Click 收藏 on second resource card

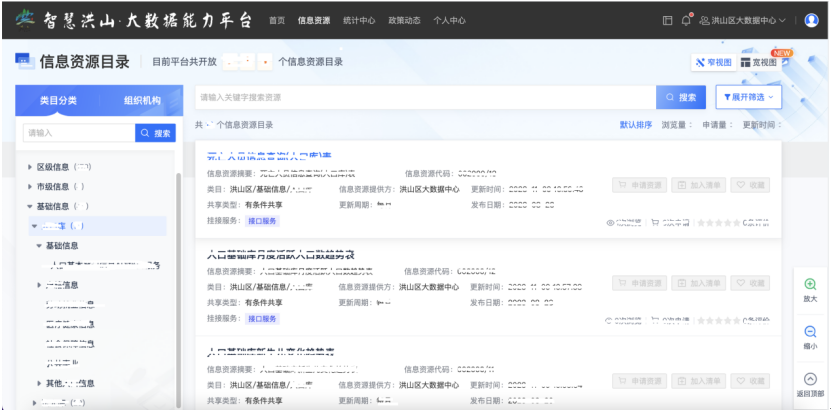click(x=750, y=283)
